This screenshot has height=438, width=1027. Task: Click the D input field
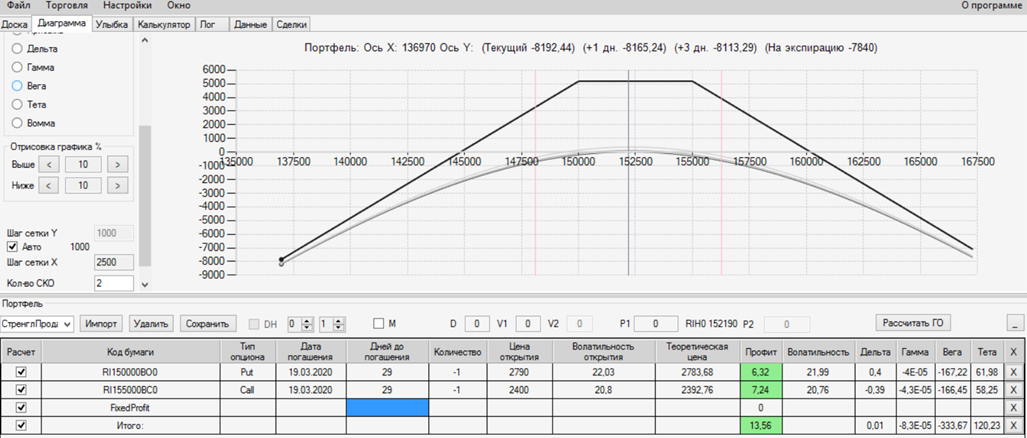[477, 323]
